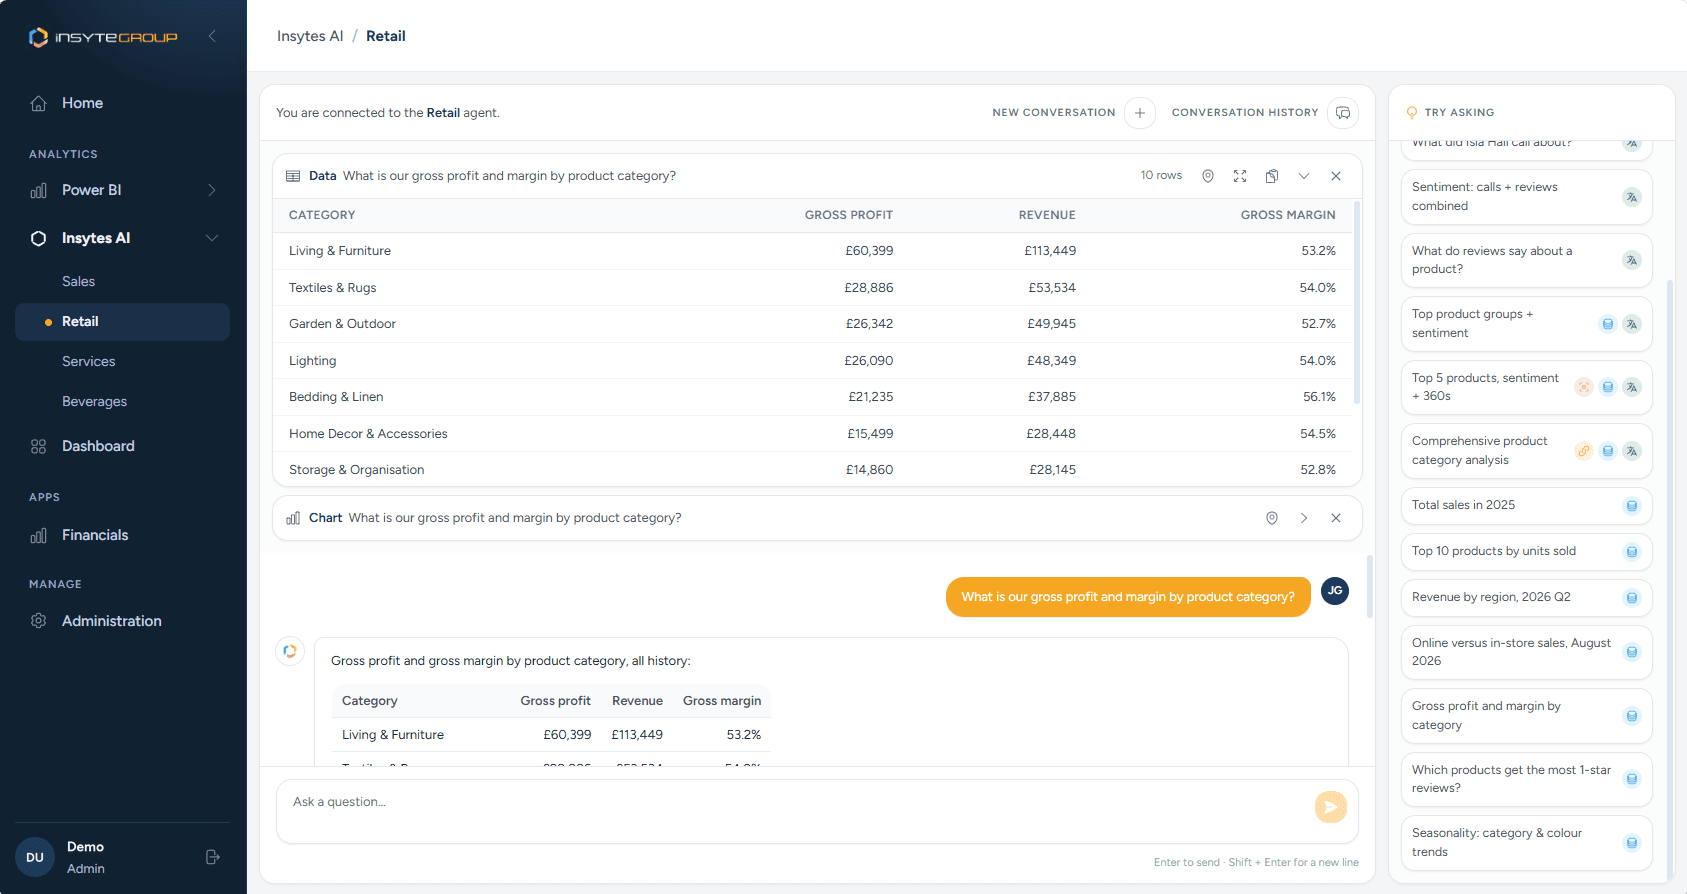Close the Data panel
This screenshot has height=894, width=1687.
[1336, 176]
